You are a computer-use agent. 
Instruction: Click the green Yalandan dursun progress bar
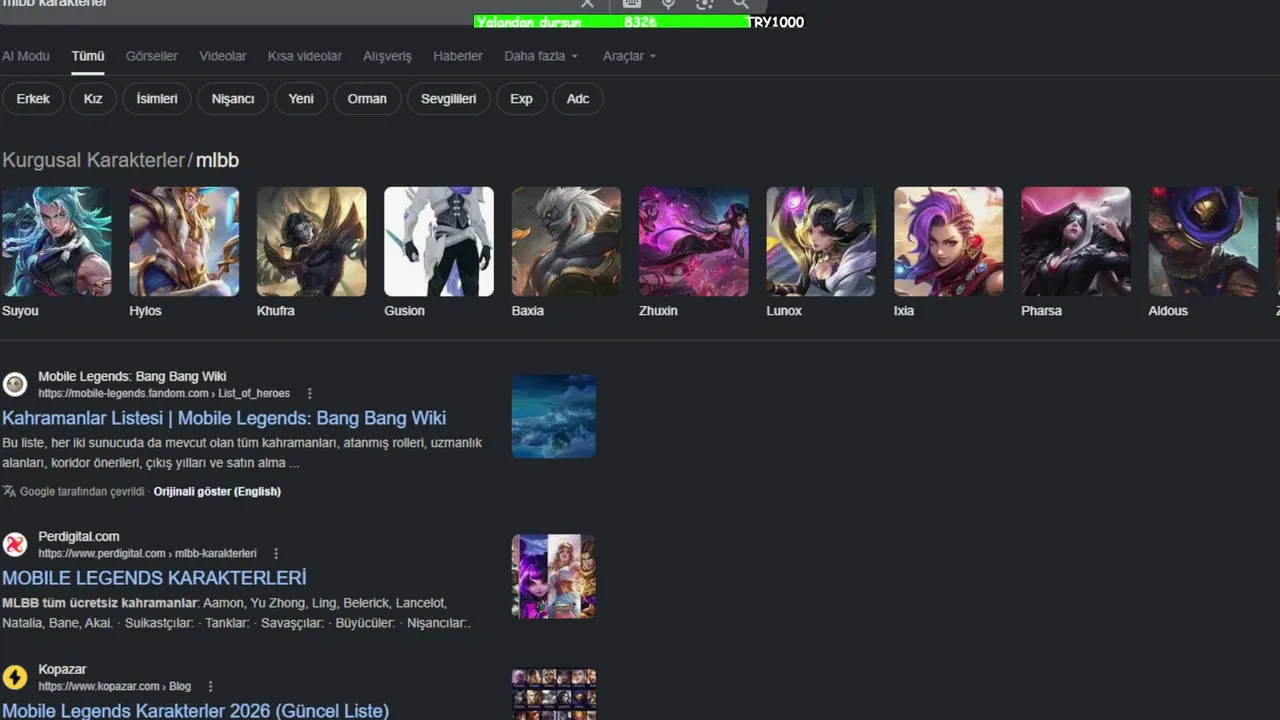pos(611,22)
